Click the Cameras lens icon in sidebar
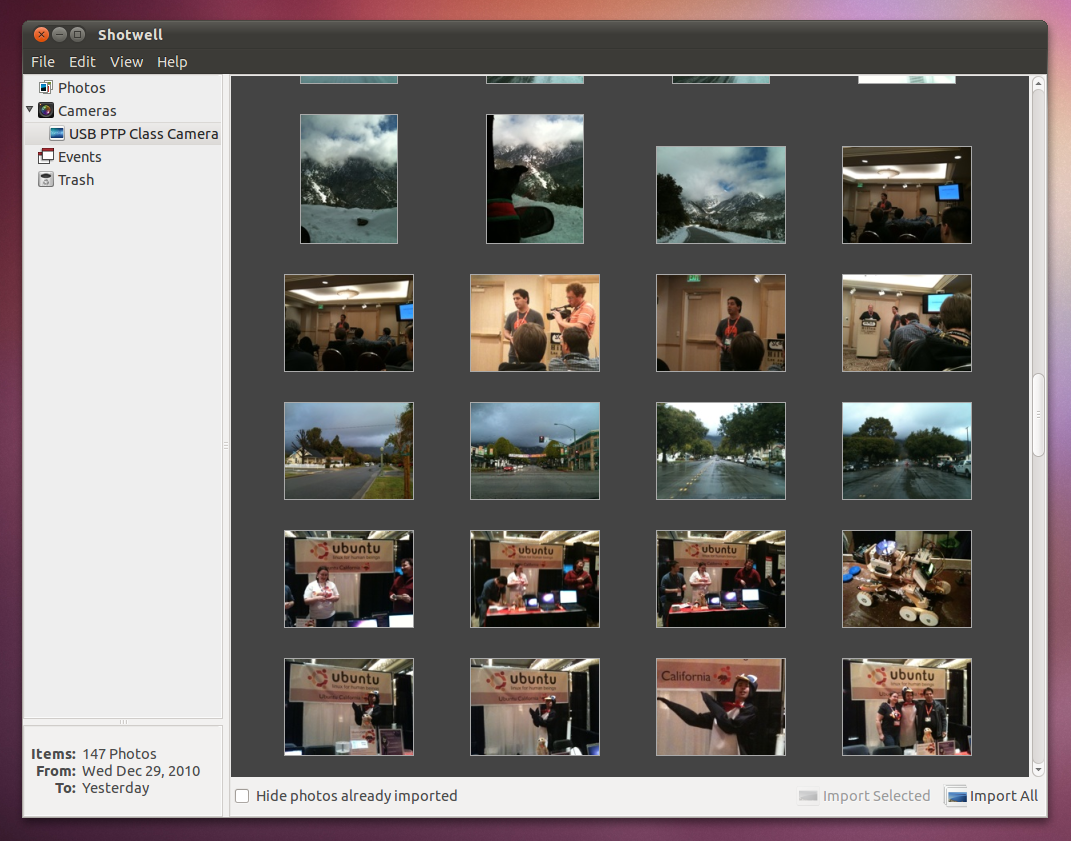The image size is (1071, 841). (x=46, y=111)
